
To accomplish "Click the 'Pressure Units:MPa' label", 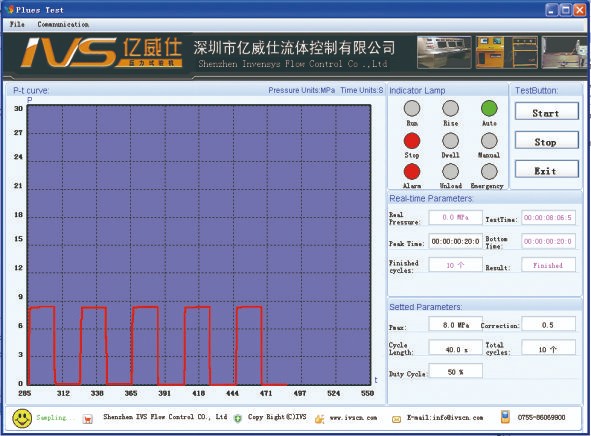I will 302,90.
